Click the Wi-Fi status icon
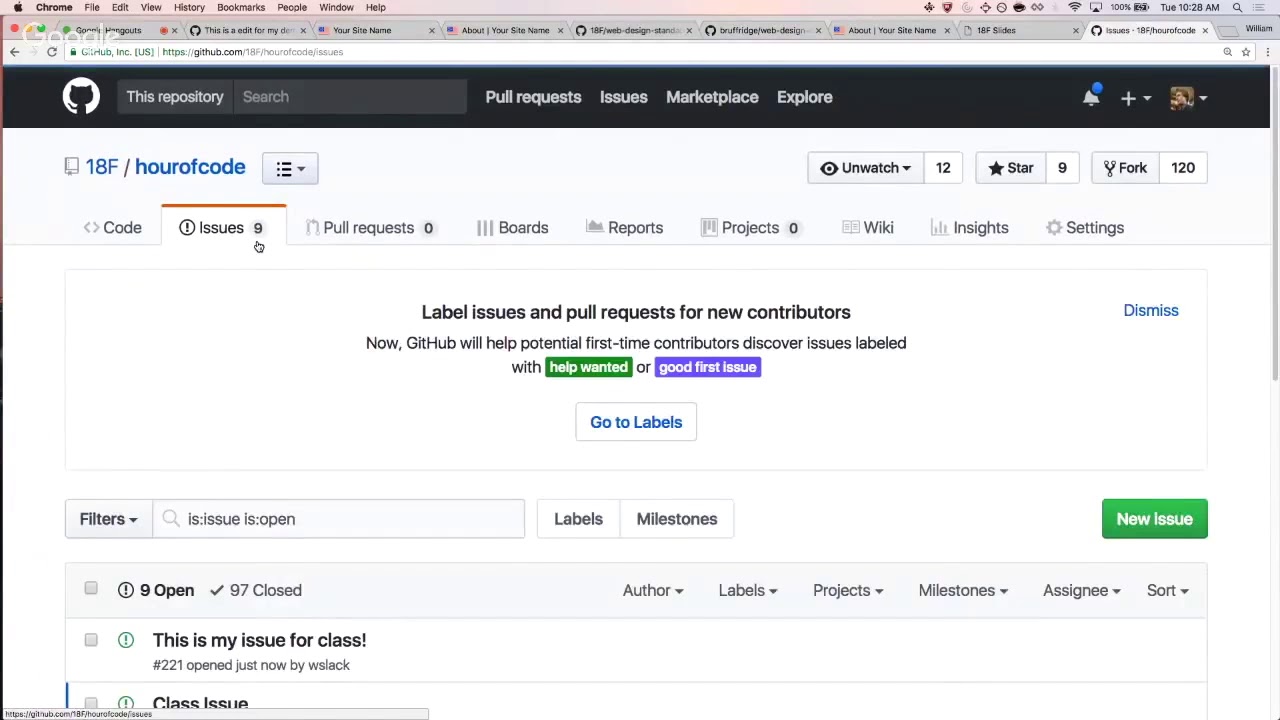 (1075, 7)
